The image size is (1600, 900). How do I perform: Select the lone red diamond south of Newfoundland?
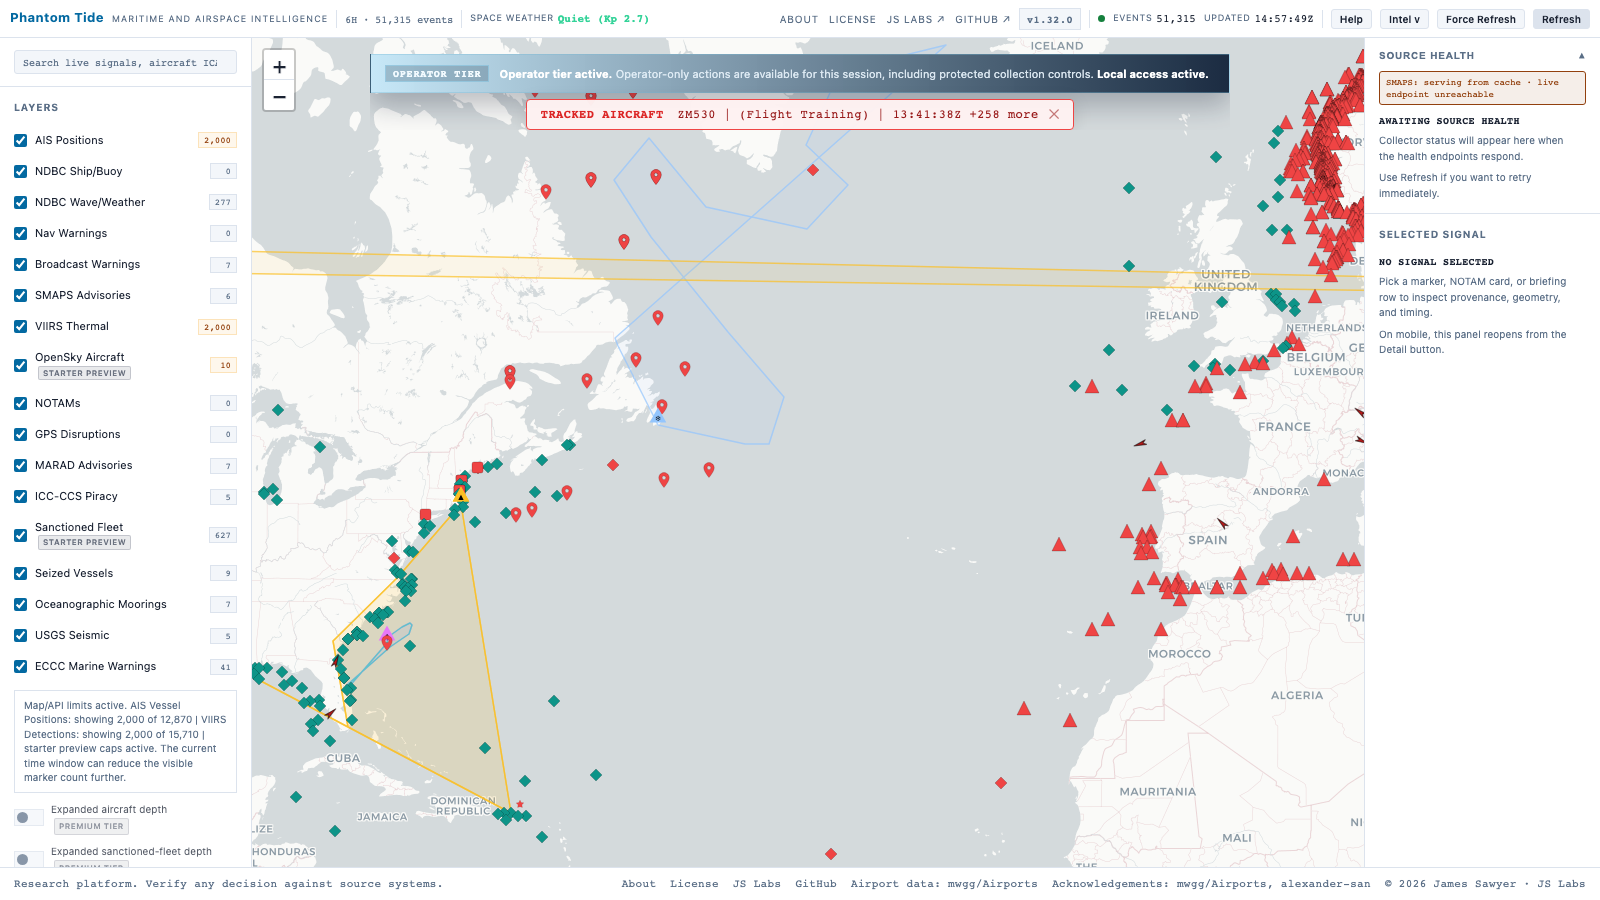click(613, 465)
